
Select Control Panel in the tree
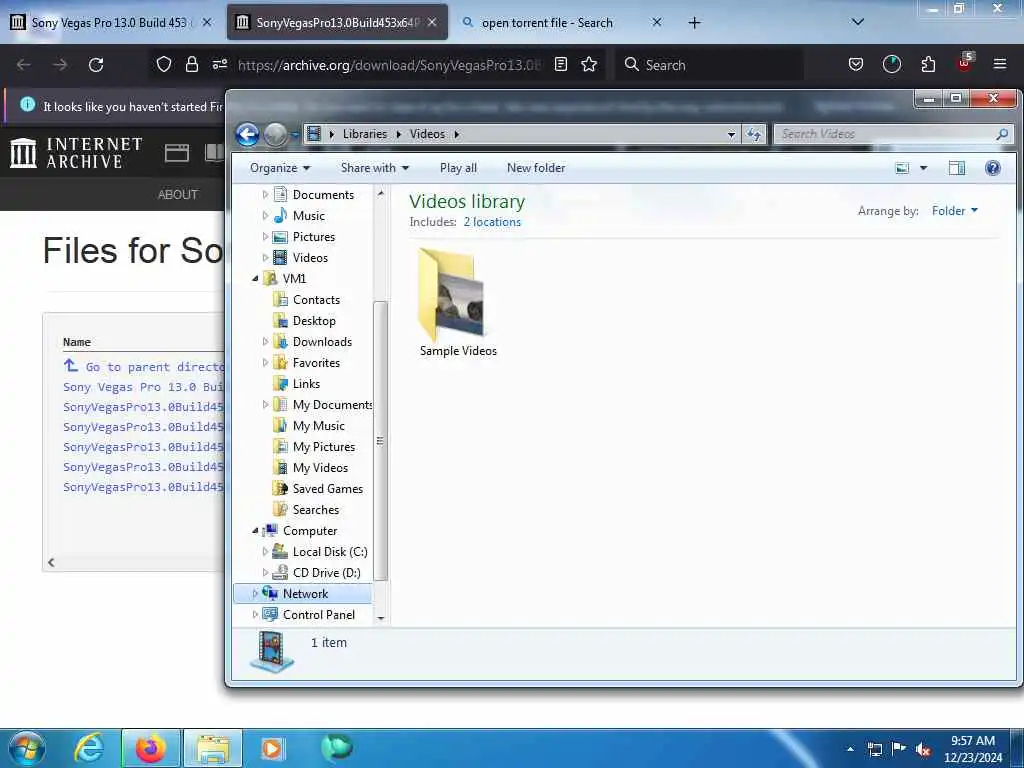pyautogui.click(x=319, y=615)
